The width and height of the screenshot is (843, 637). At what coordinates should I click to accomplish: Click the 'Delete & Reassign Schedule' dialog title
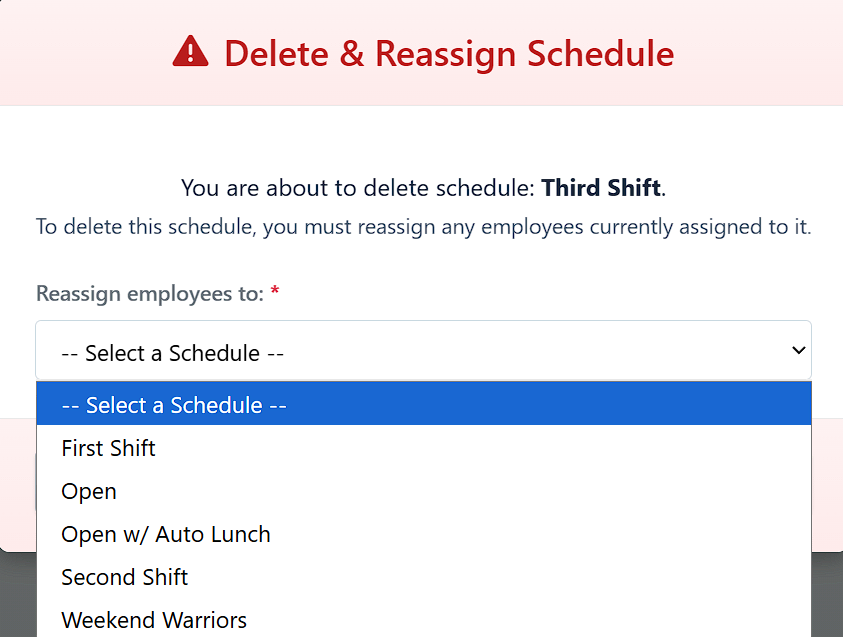tap(450, 54)
